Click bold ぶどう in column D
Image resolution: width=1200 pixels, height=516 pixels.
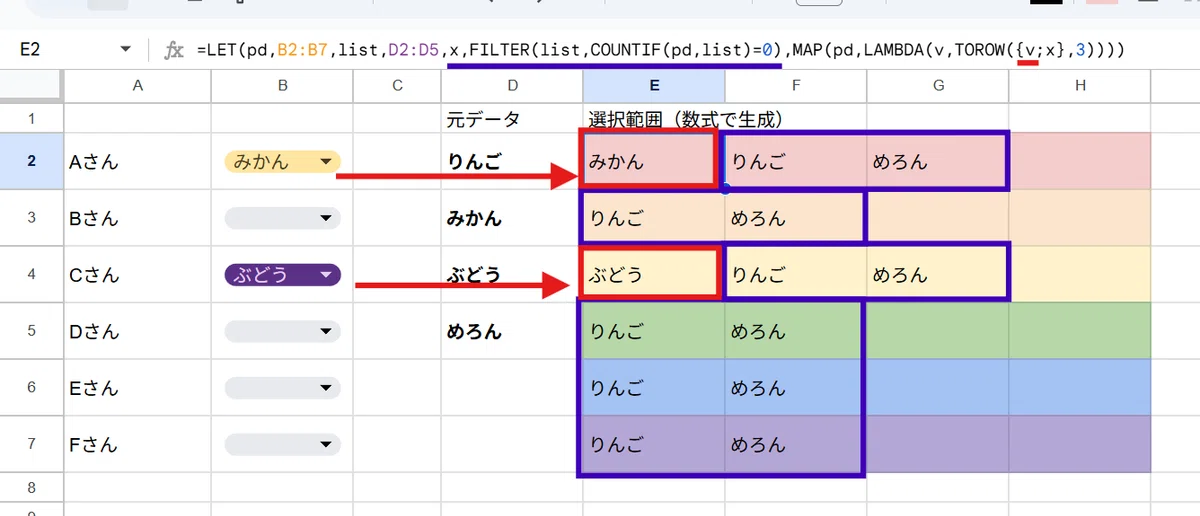tap(475, 275)
